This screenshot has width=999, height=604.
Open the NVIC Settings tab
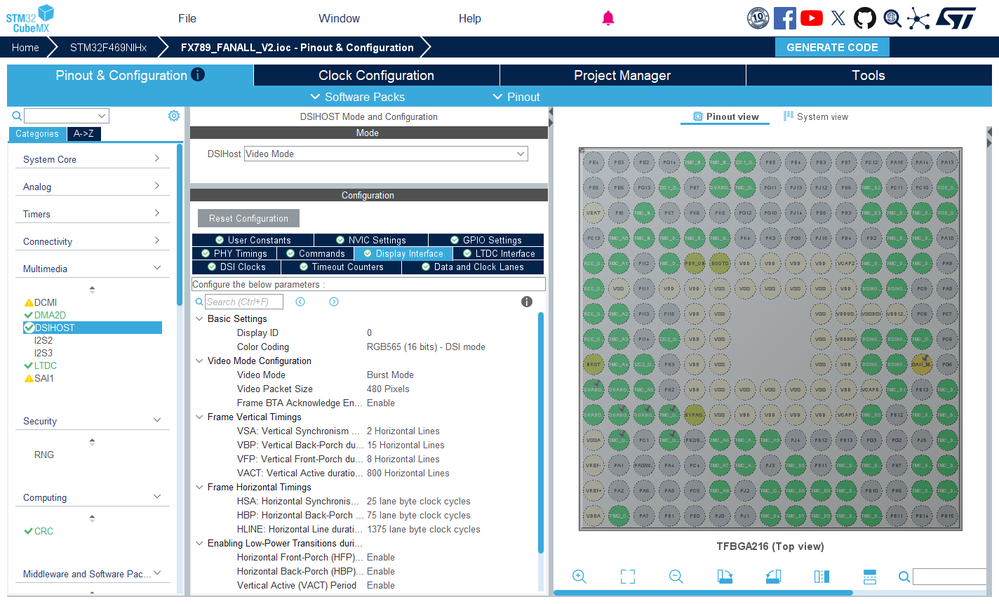371,240
